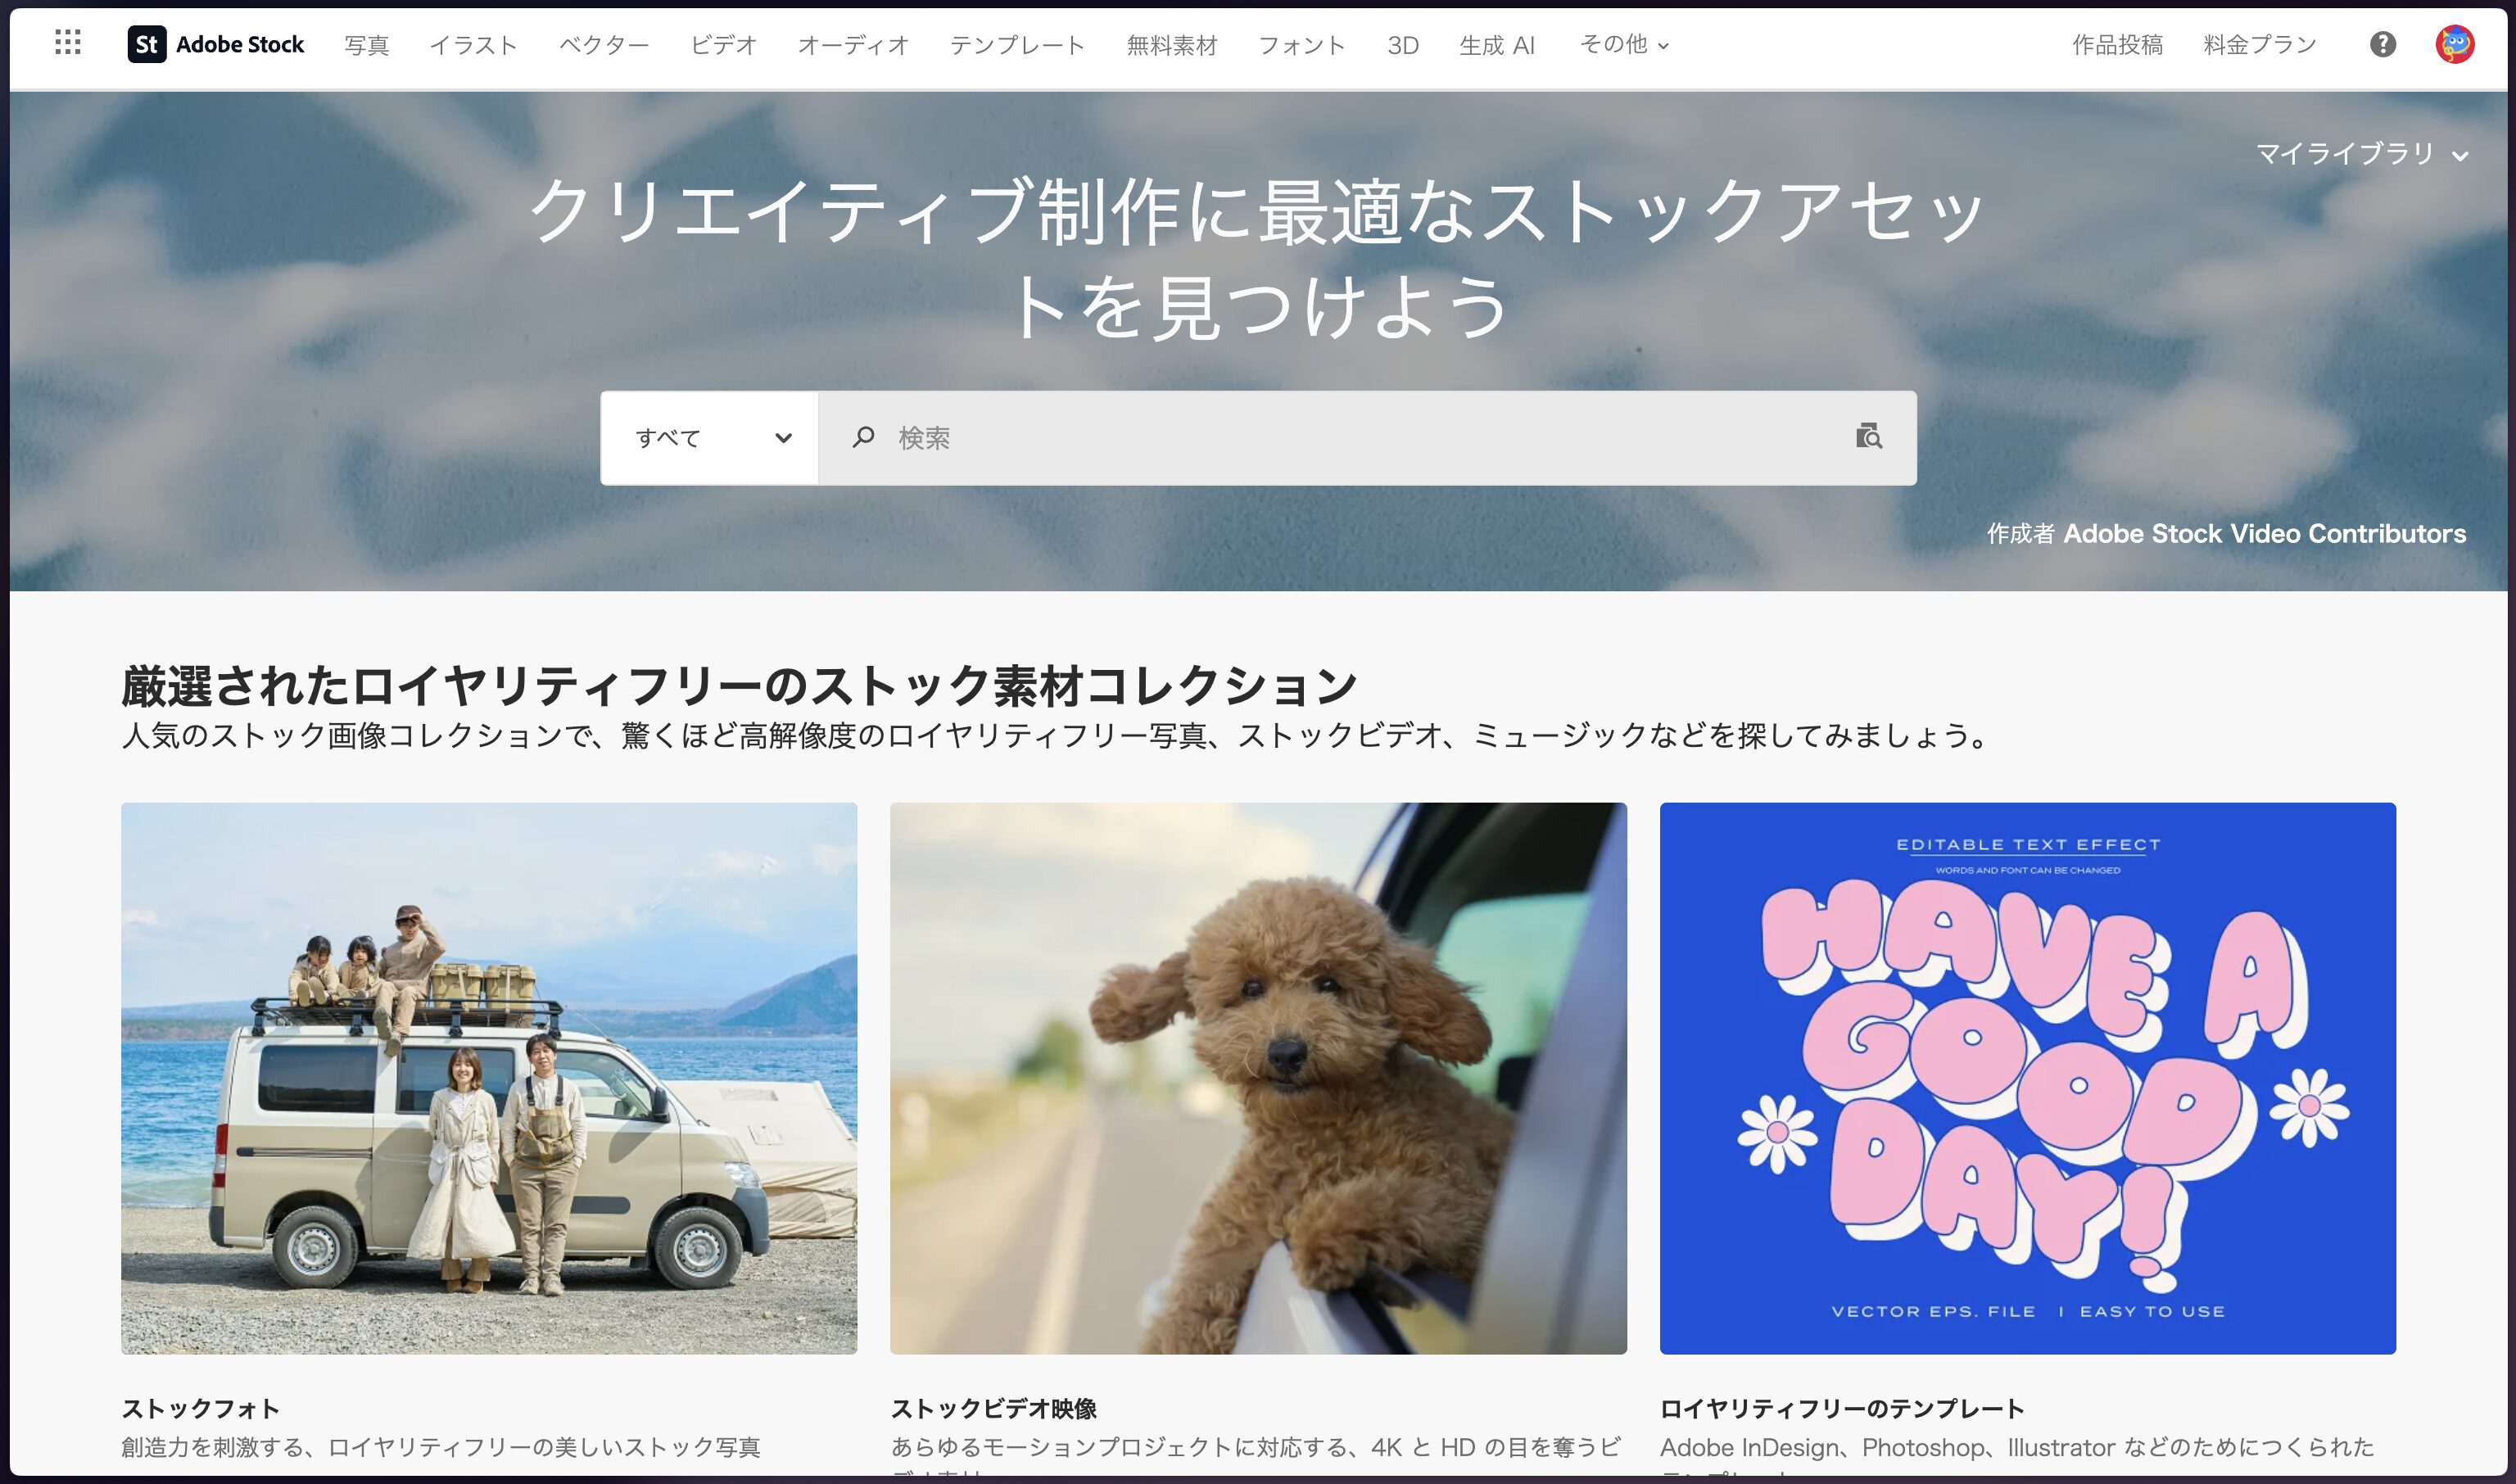Image resolution: width=2516 pixels, height=1484 pixels.
Task: Open the 生成 AI menu item
Action: [1497, 44]
